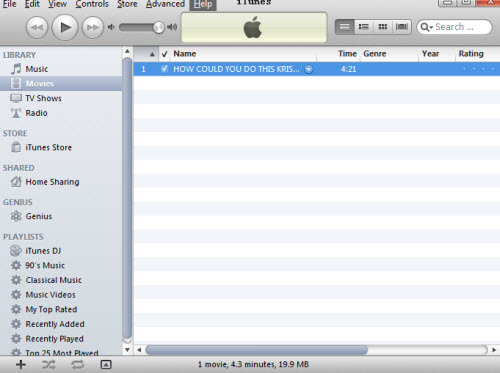Open the Help menu
Screen dimensions: 500x373
tap(203, 4)
